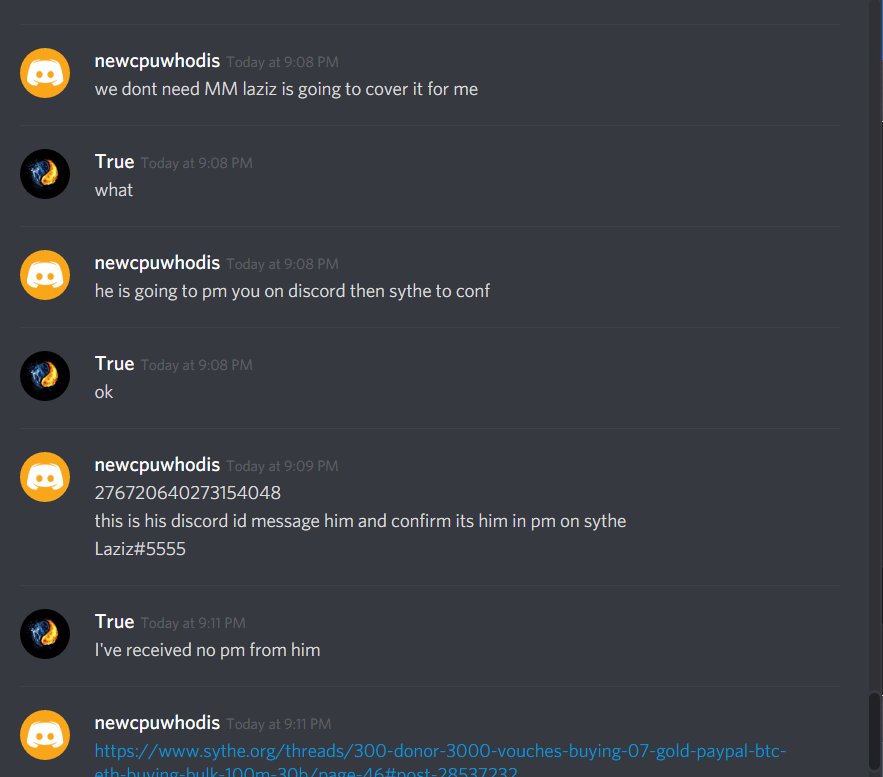Click newcpuwhodis avatar on first message
The width and height of the screenshot is (883, 777).
tap(45, 73)
